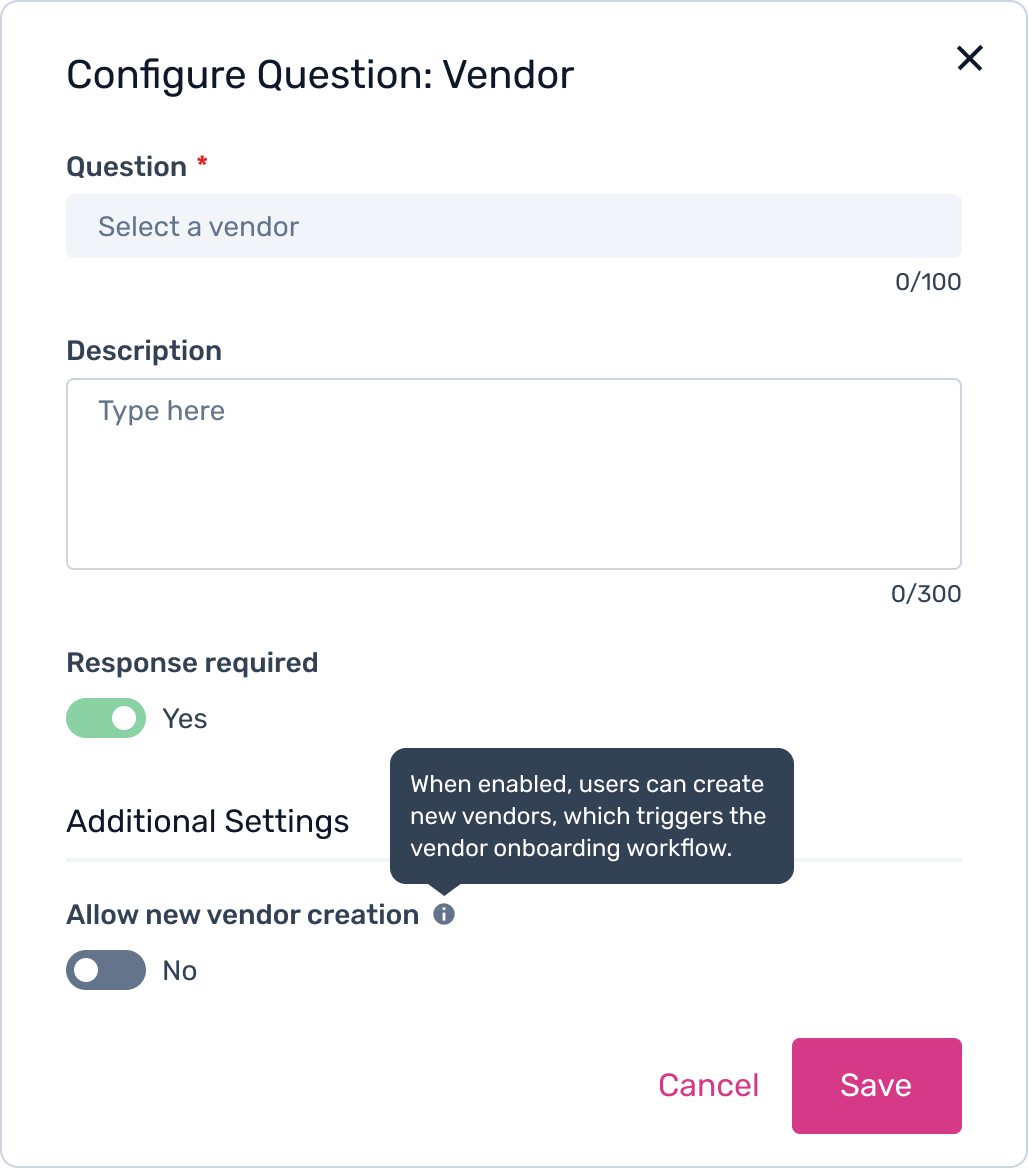1028x1168 pixels.
Task: Click the red required asterisk by Question
Action: coord(202,163)
